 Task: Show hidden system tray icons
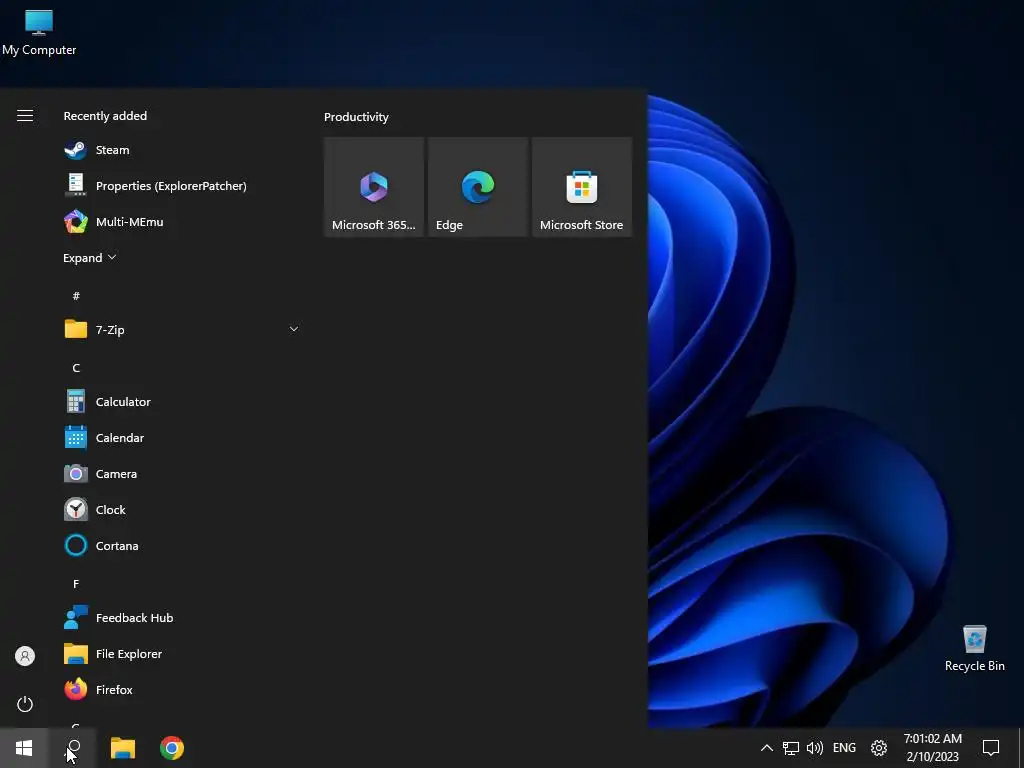click(x=767, y=748)
